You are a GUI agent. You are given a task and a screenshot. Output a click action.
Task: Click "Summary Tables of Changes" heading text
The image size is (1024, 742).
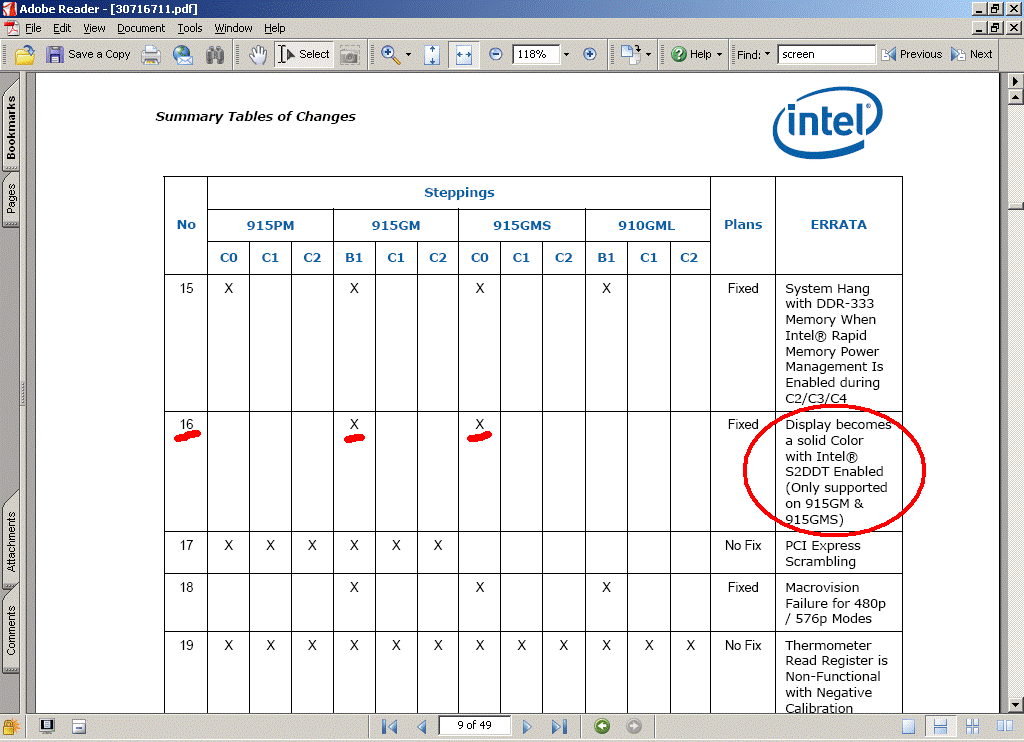point(255,116)
